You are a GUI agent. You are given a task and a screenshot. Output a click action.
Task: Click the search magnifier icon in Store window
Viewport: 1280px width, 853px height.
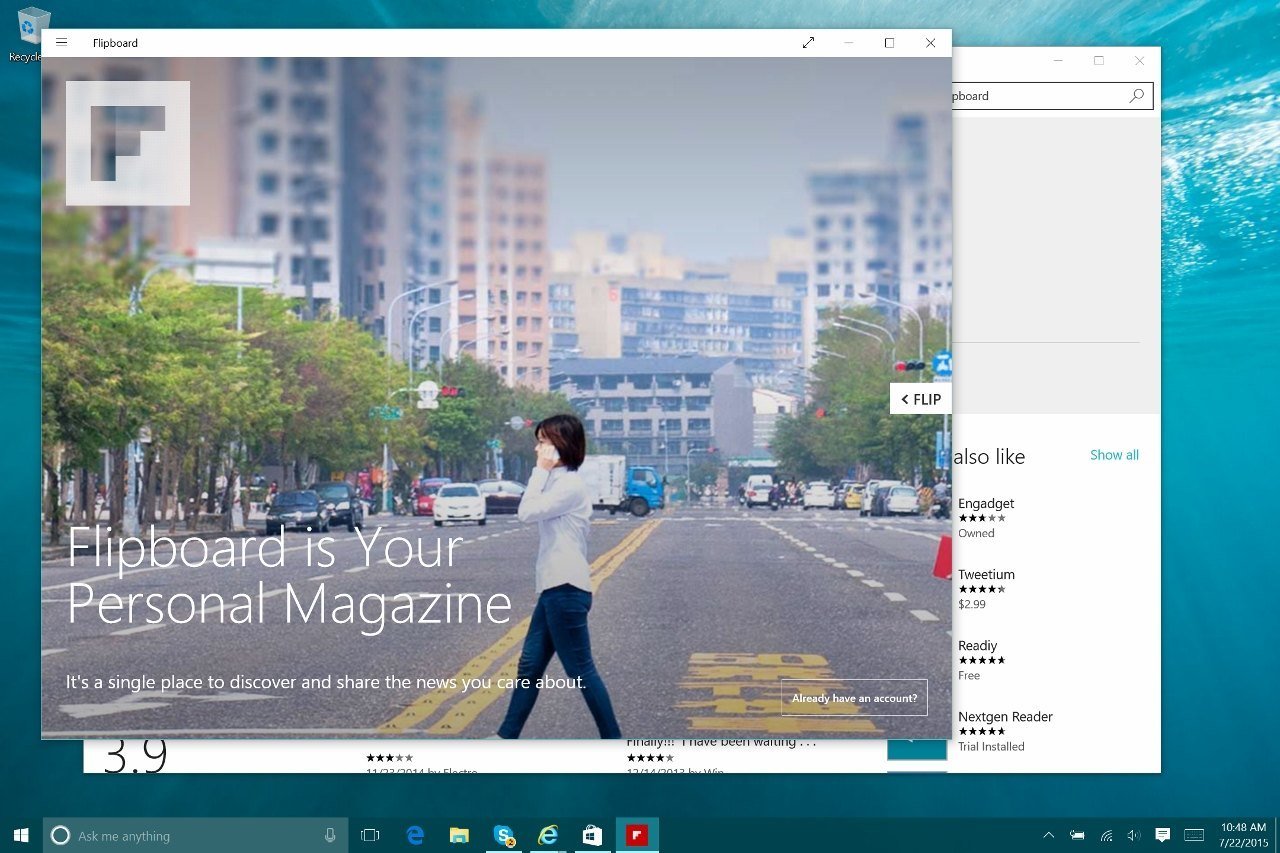[1137, 96]
